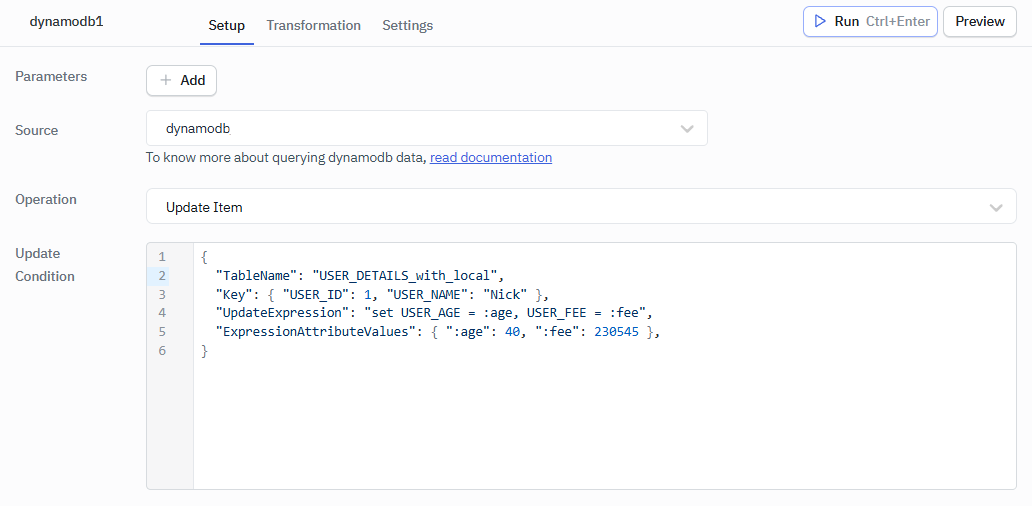Click line number 5 in editor gutter

161,332
